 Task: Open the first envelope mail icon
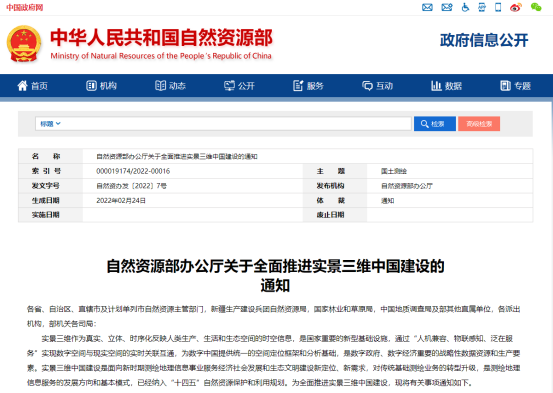coord(427,7)
